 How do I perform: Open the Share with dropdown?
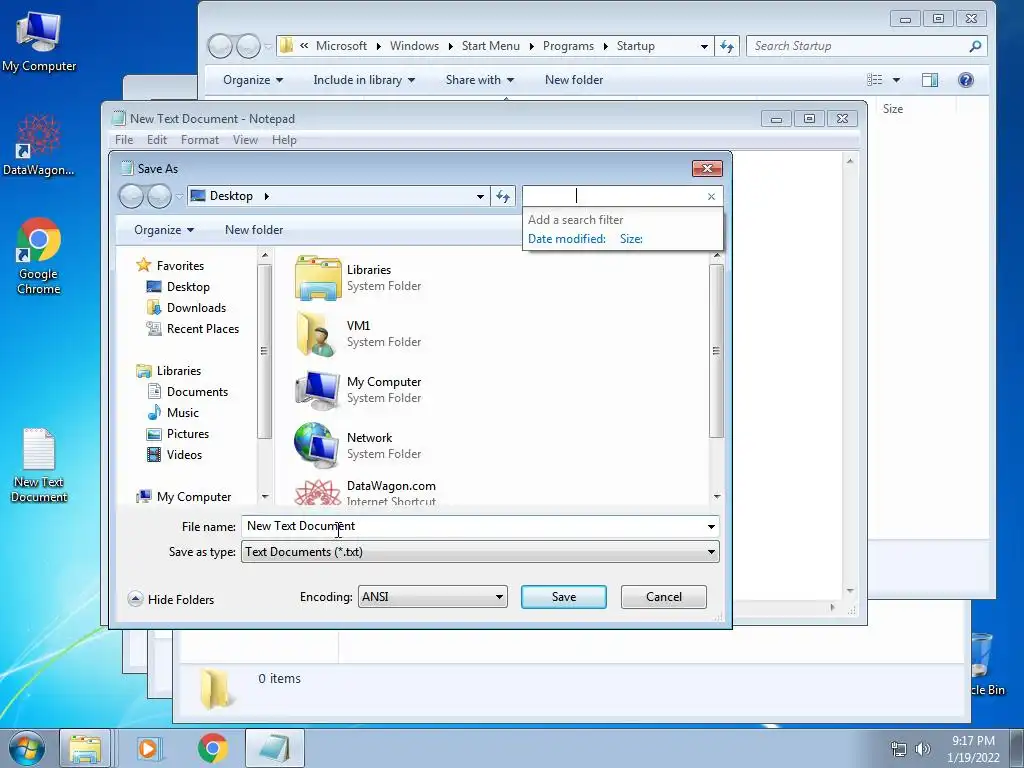(479, 80)
